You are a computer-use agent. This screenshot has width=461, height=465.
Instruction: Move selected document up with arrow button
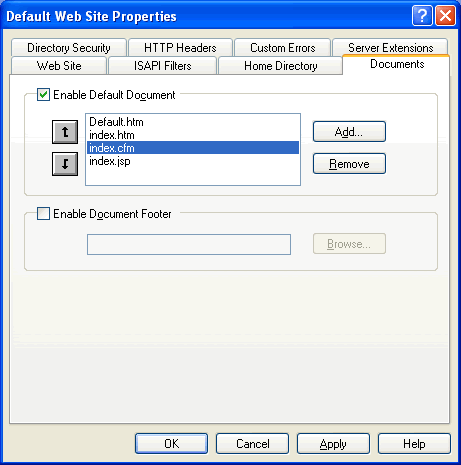[65, 132]
